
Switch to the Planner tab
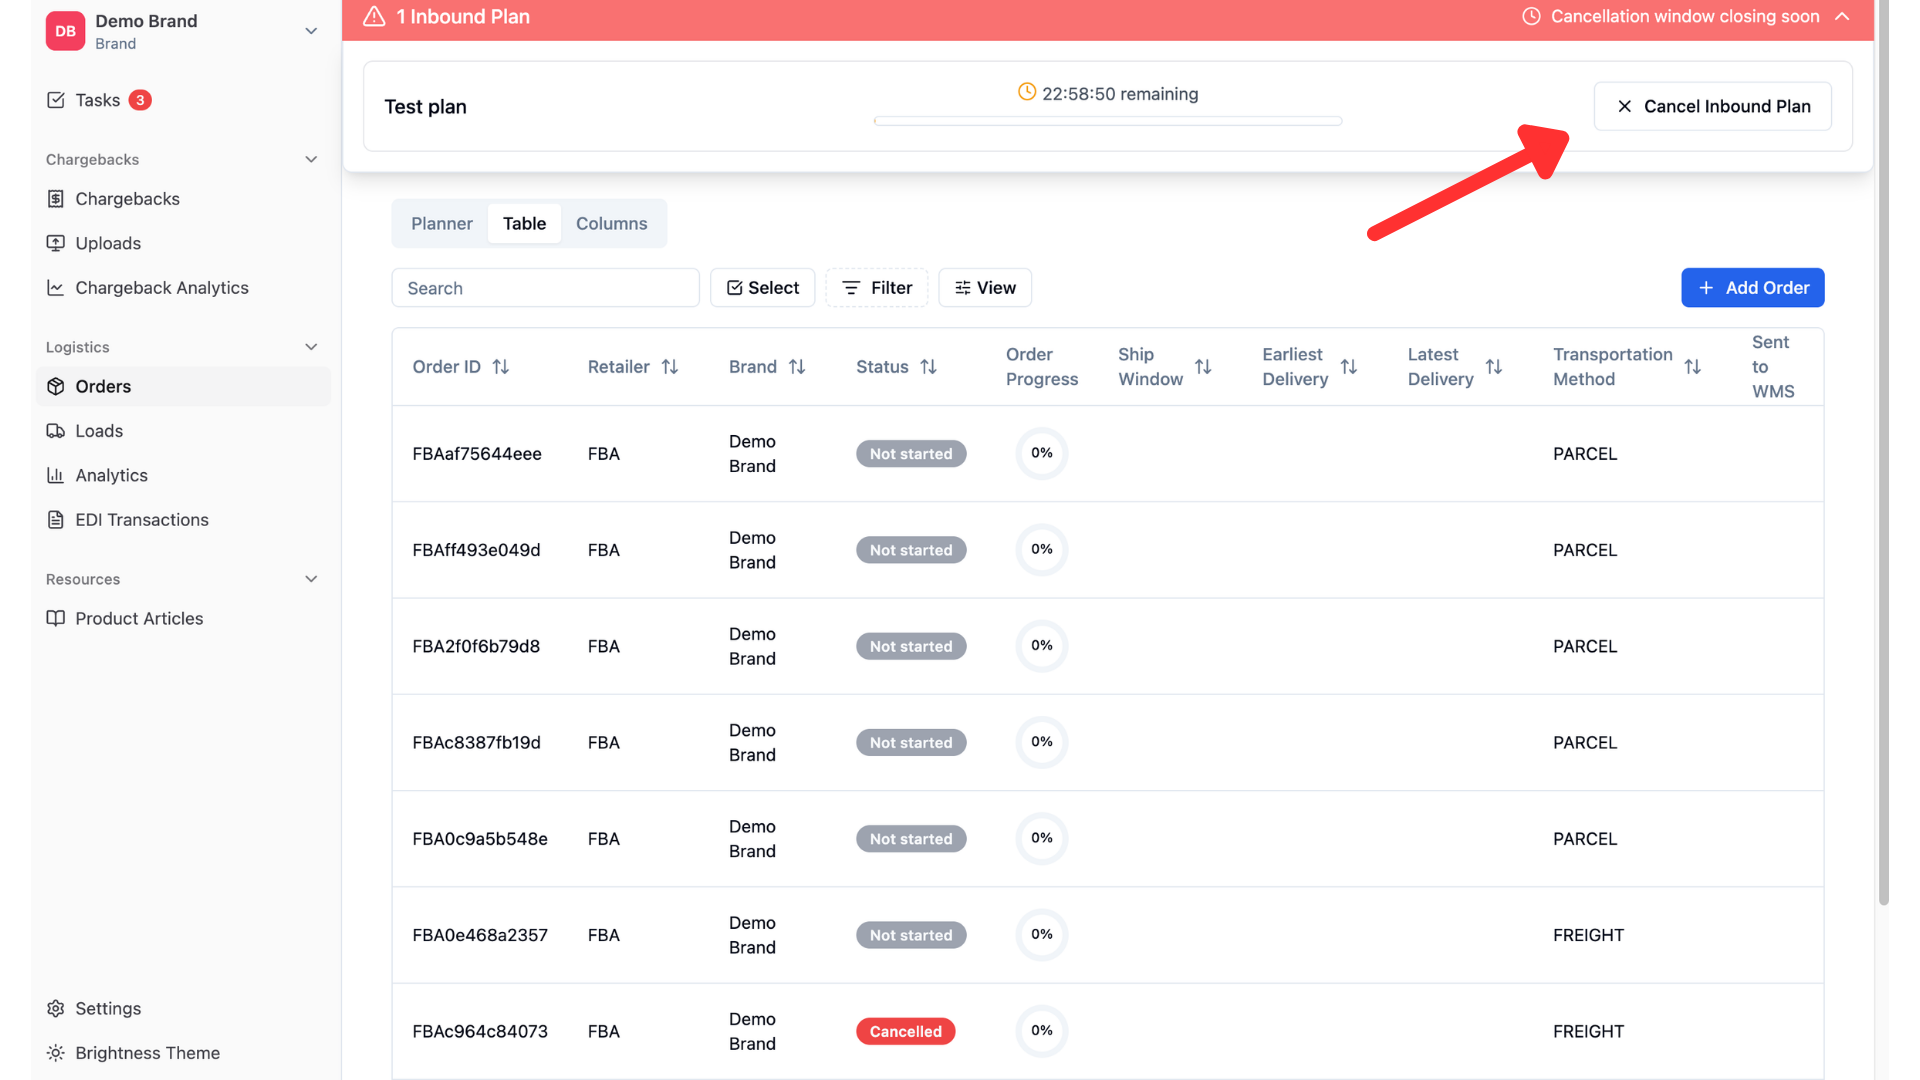(x=442, y=224)
